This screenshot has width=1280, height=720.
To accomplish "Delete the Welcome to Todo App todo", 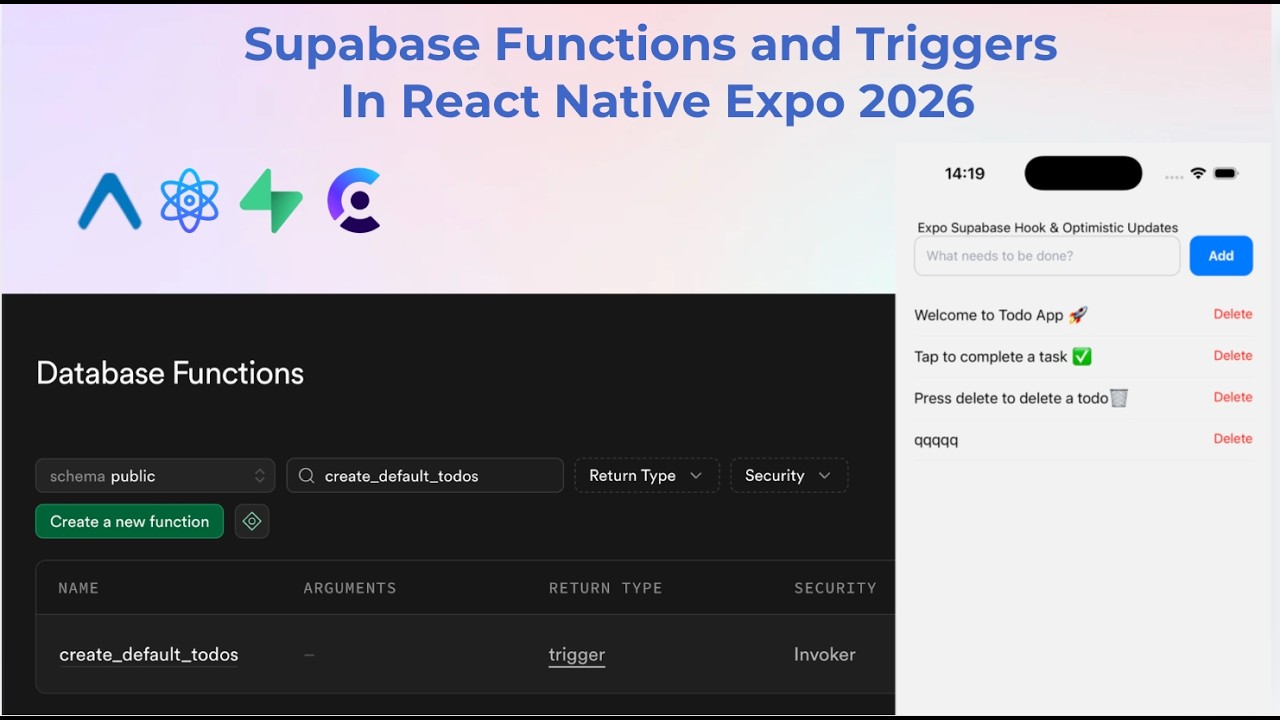I will pos(1233,314).
